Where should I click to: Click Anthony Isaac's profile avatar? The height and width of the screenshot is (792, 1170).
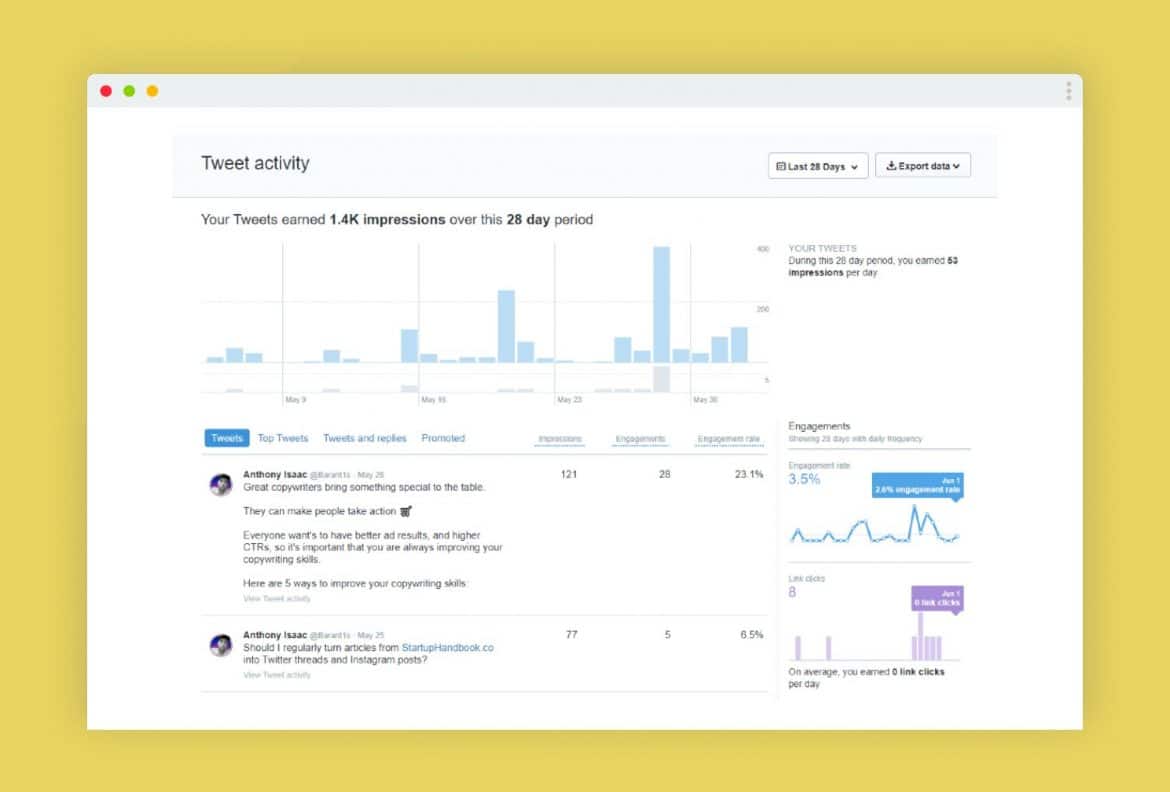click(222, 483)
